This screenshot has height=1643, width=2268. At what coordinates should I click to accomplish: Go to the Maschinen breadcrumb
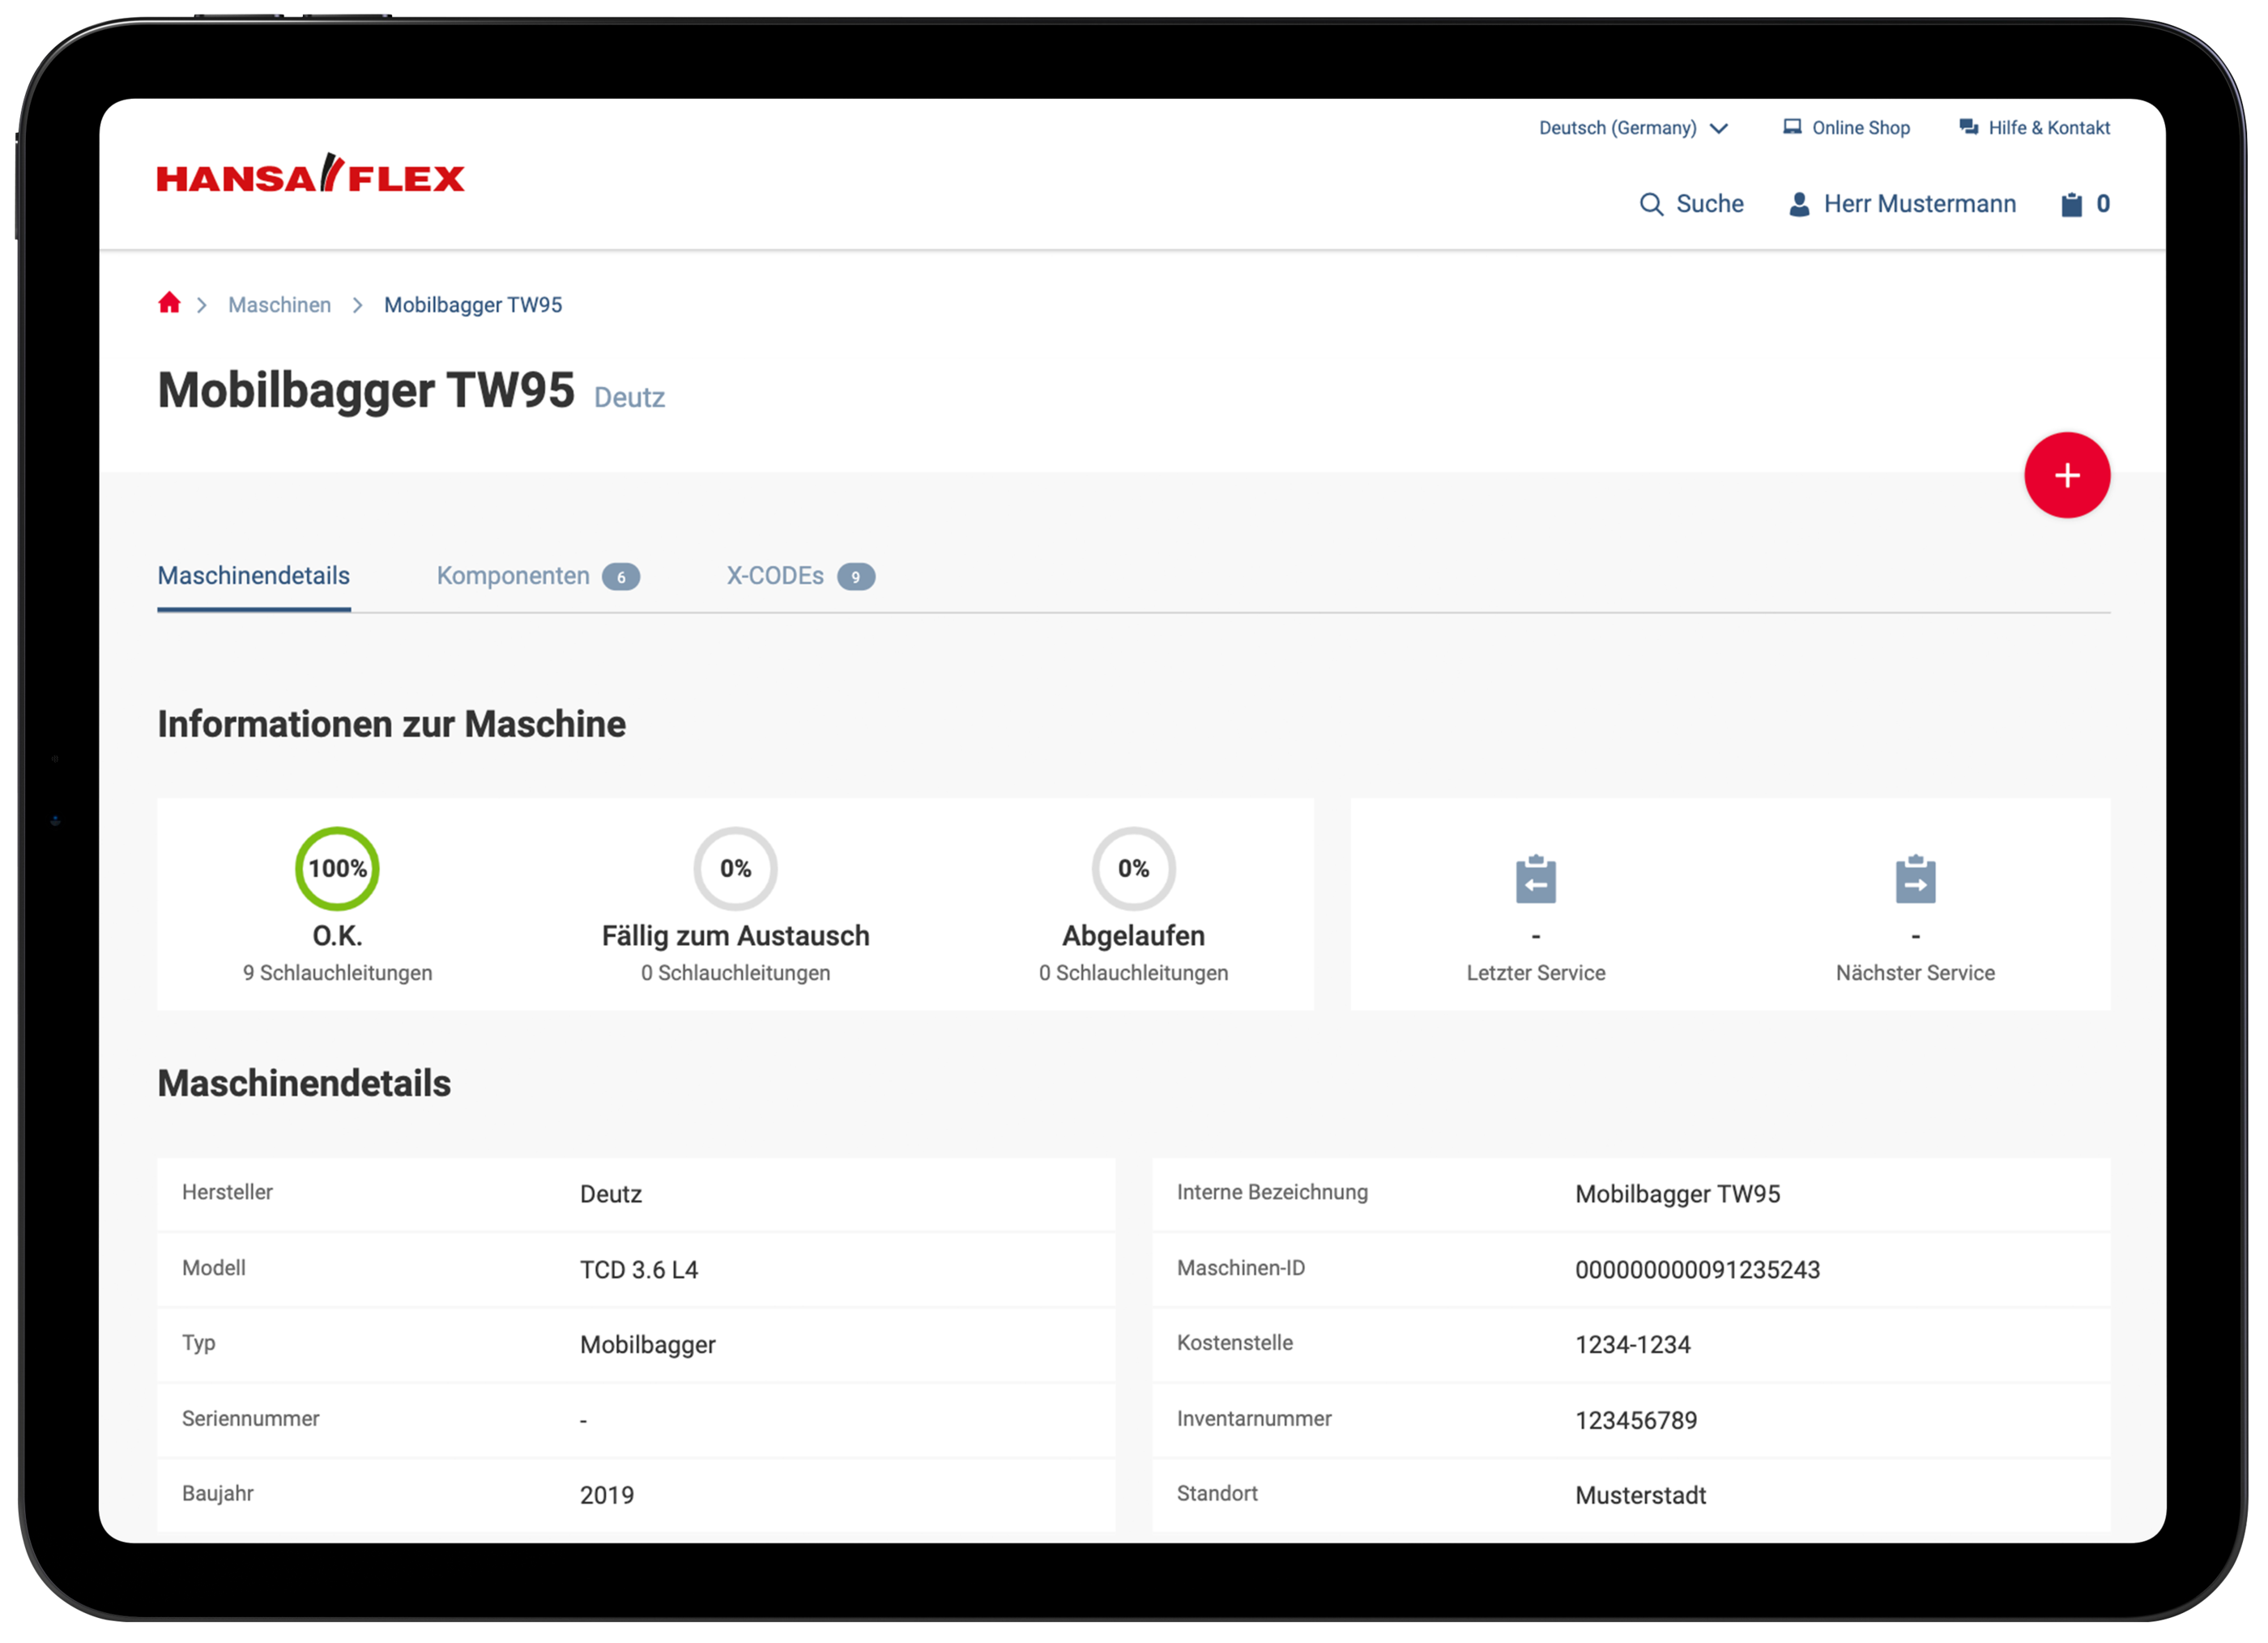click(279, 305)
